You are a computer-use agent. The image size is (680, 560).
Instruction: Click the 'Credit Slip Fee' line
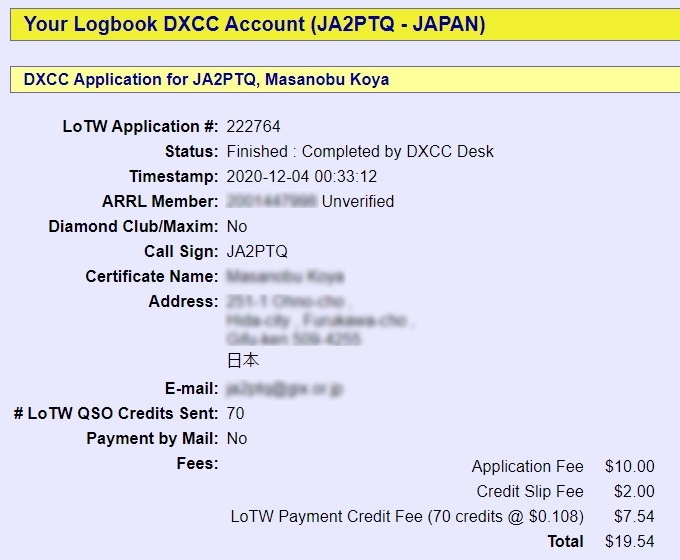(530, 491)
